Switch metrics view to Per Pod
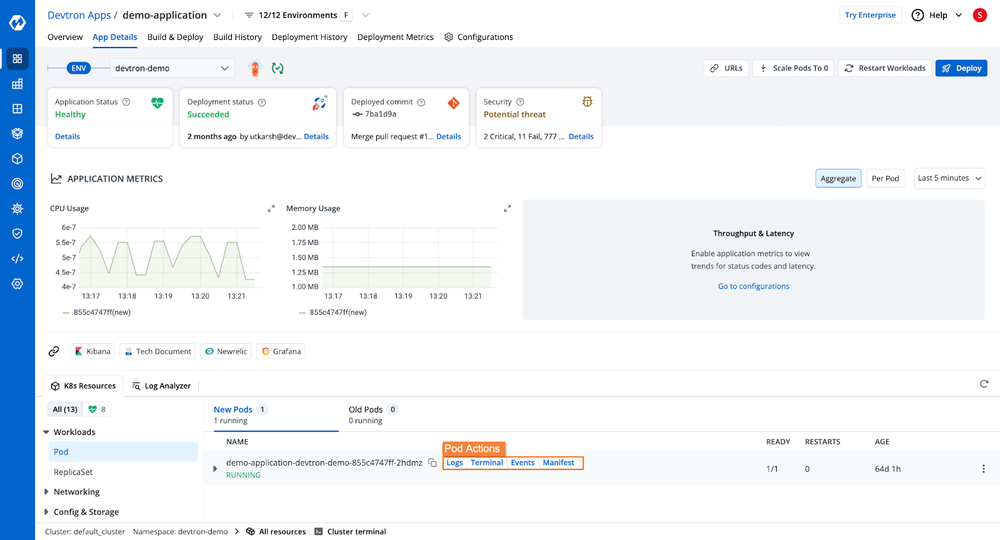This screenshot has width=1000, height=540. click(885, 178)
